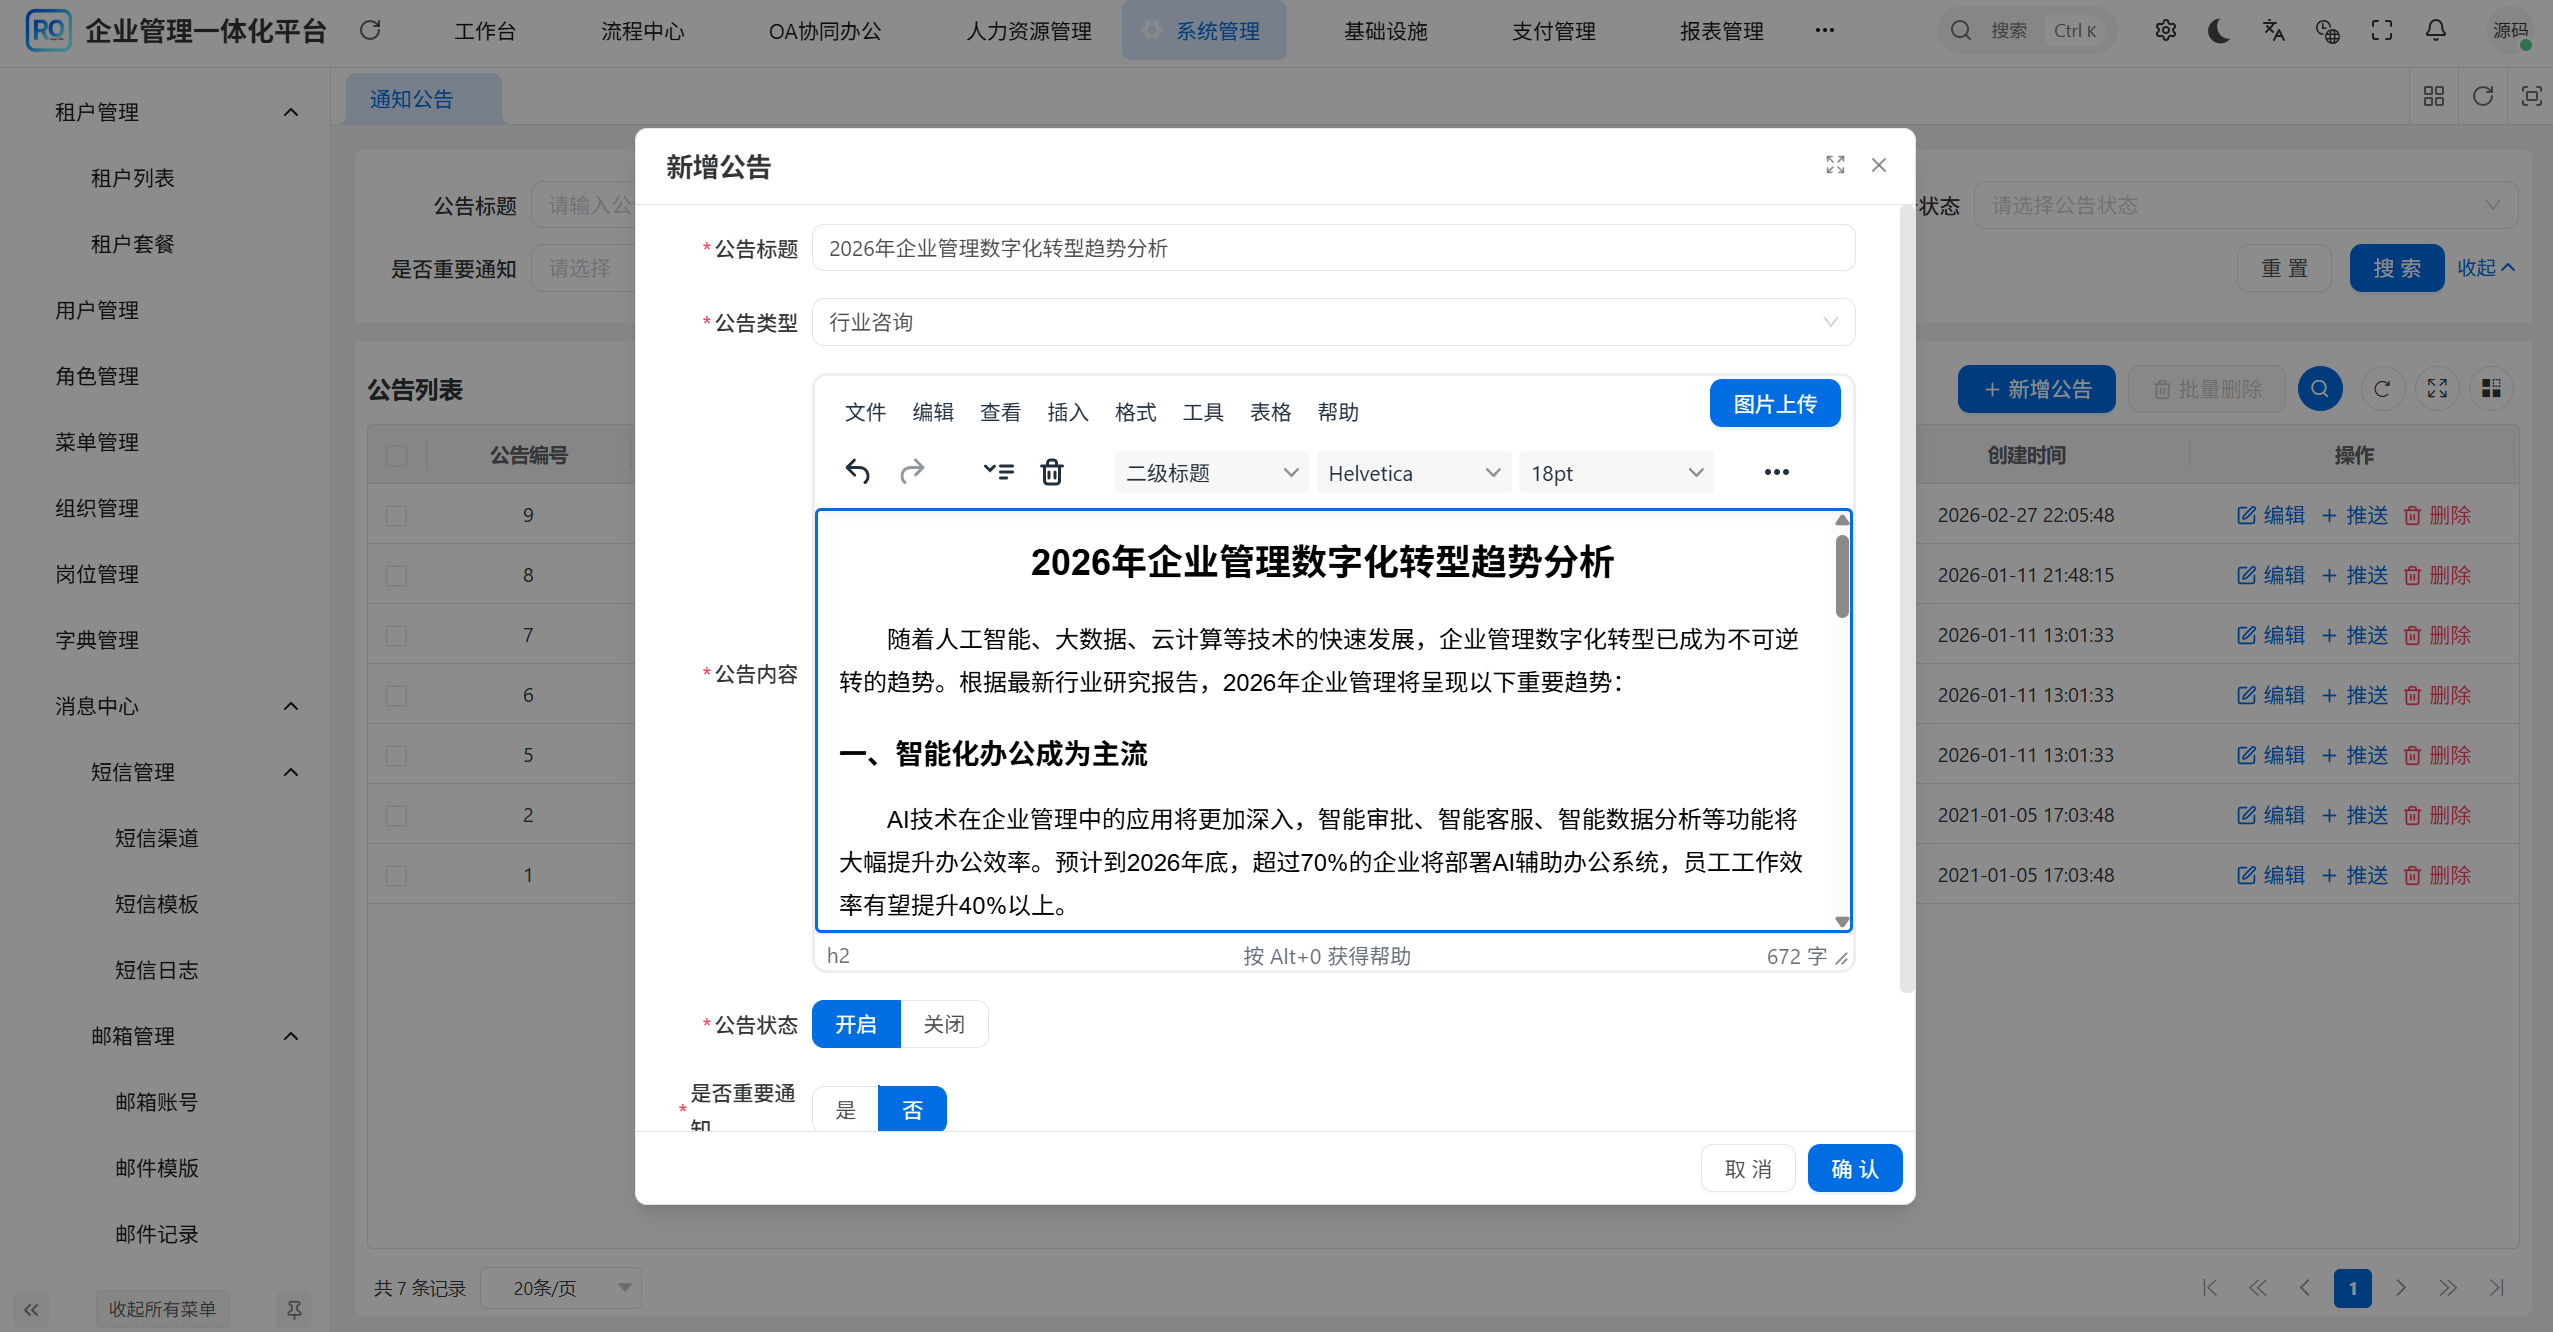This screenshot has width=2553, height=1332.
Task: Open notifications with the bell icon
Action: click(x=2434, y=31)
